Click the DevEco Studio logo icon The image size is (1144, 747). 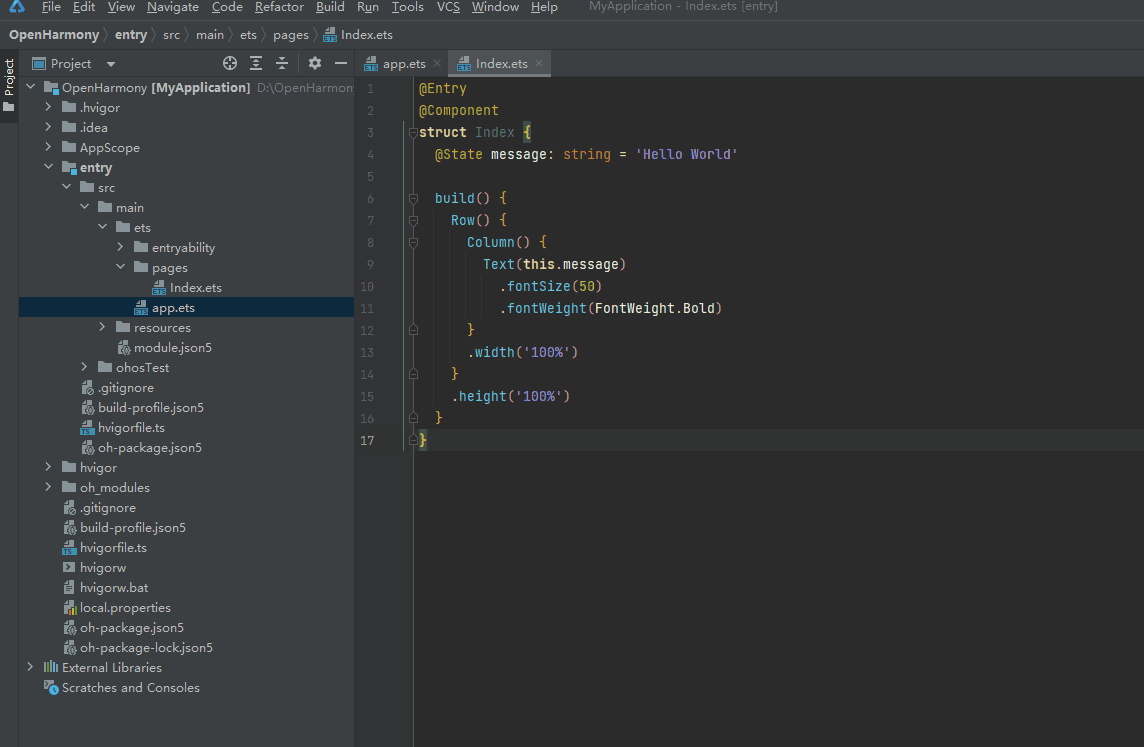(18, 7)
